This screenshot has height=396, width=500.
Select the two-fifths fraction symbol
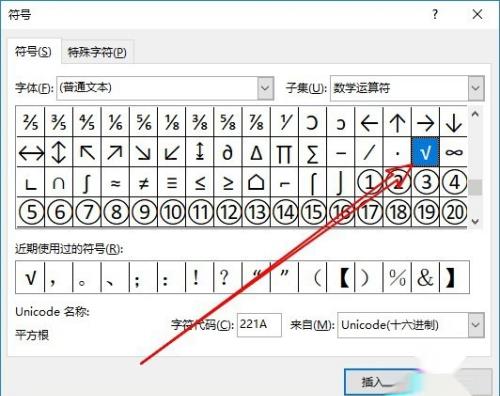click(30, 122)
